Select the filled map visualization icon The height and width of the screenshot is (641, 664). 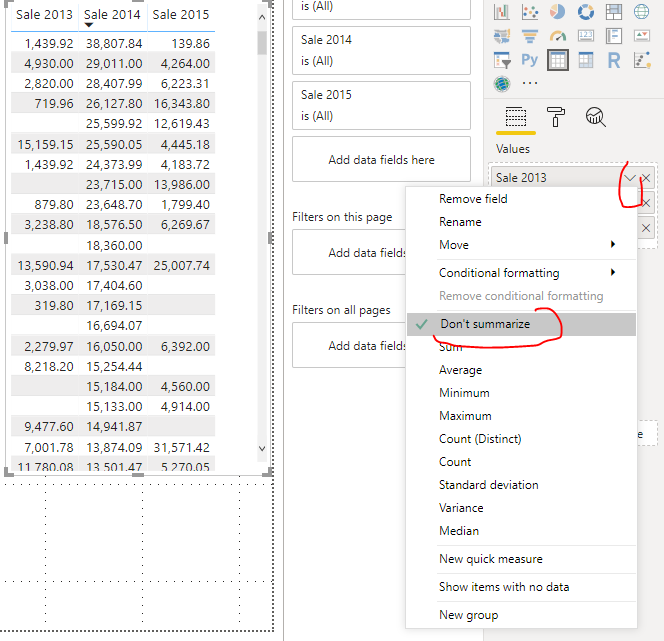tap(501, 36)
